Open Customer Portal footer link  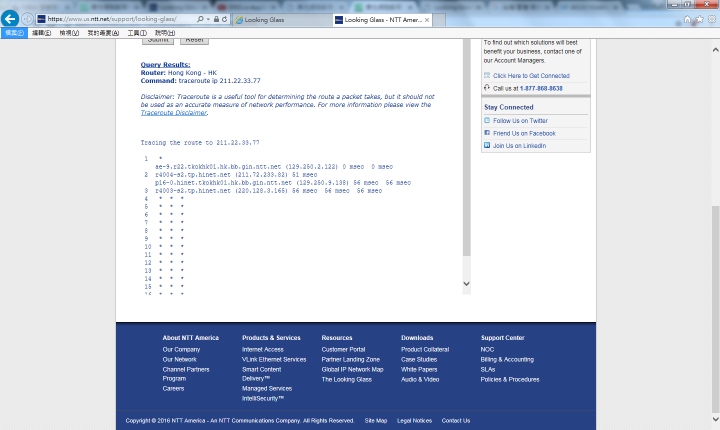pyautogui.click(x=343, y=350)
